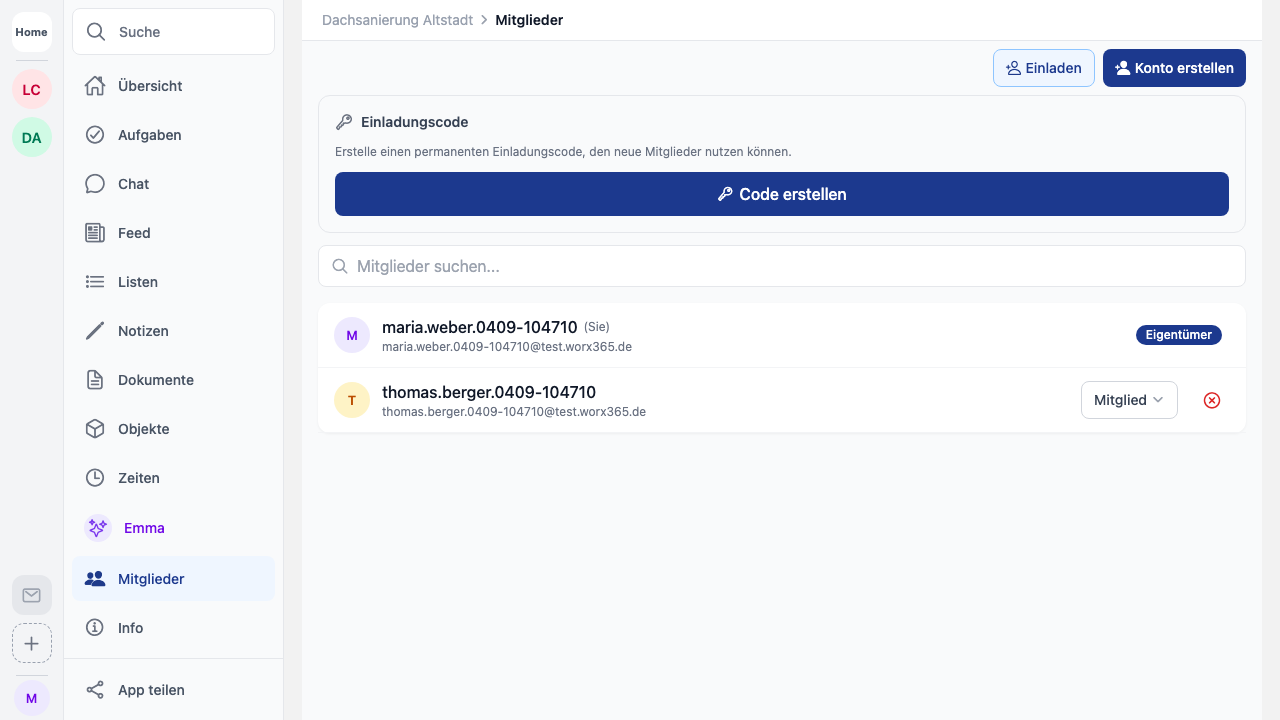This screenshot has width=1280, height=720.
Task: Switch to the DA workspace avatar
Action: (x=31, y=137)
